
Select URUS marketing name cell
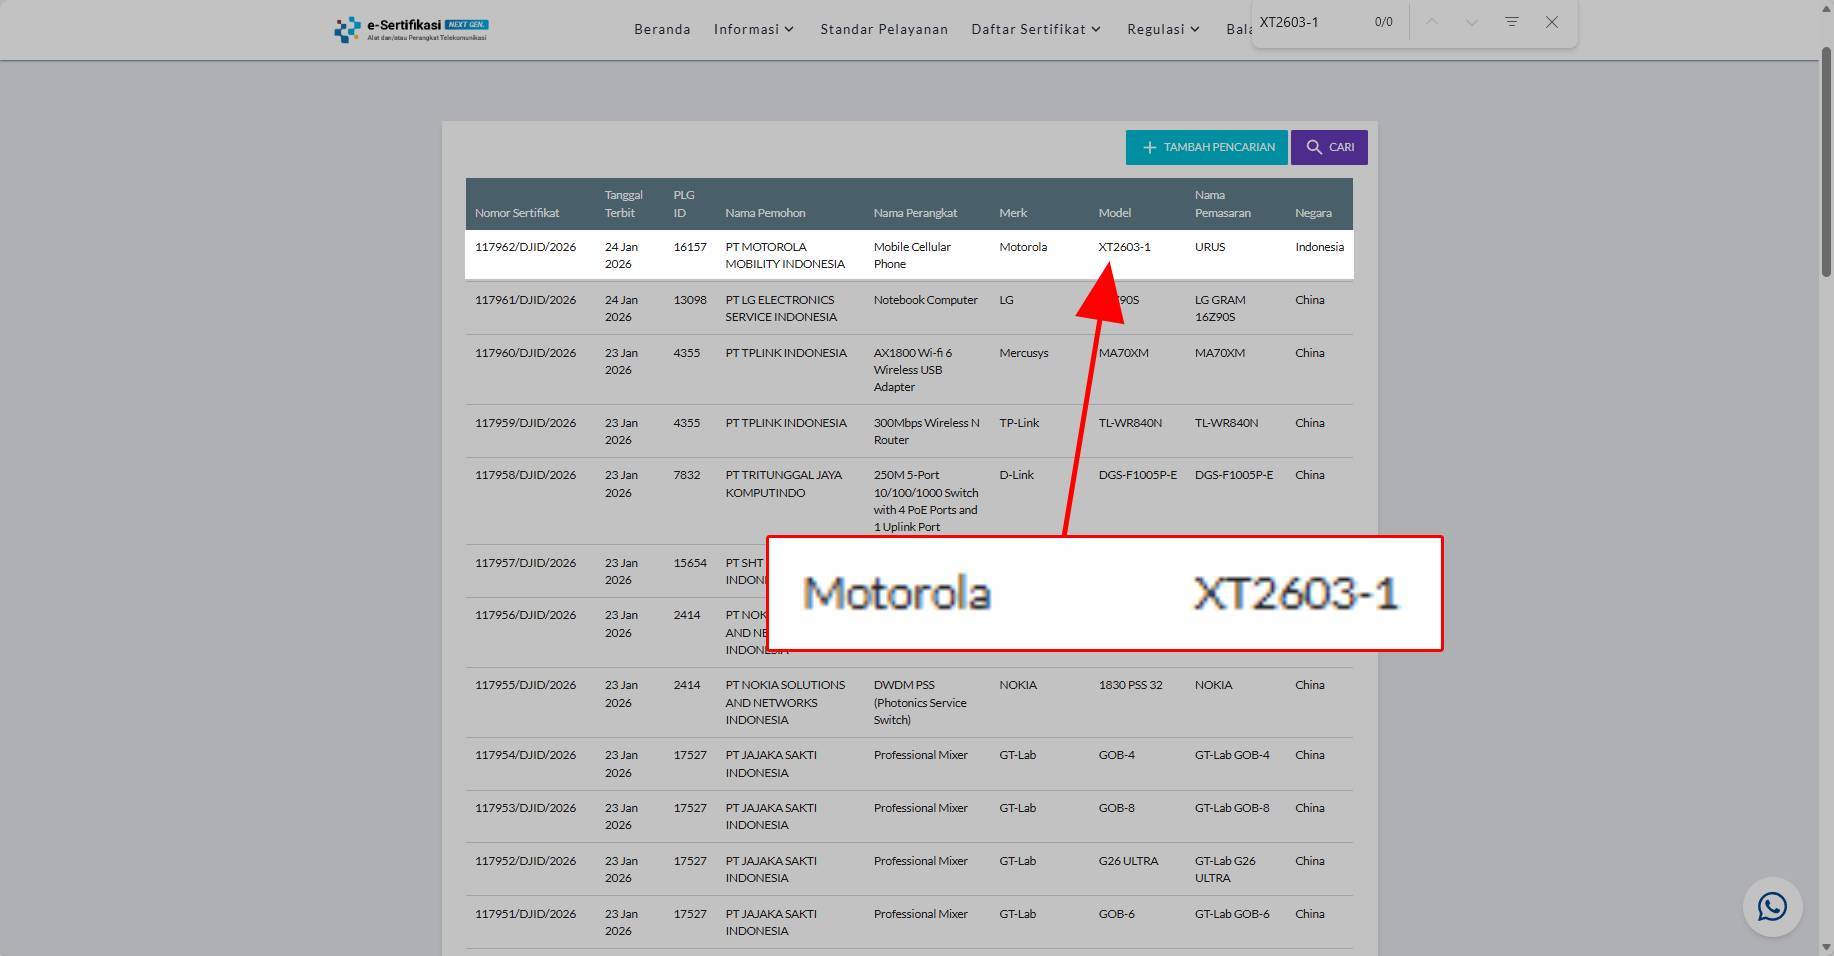click(1209, 247)
